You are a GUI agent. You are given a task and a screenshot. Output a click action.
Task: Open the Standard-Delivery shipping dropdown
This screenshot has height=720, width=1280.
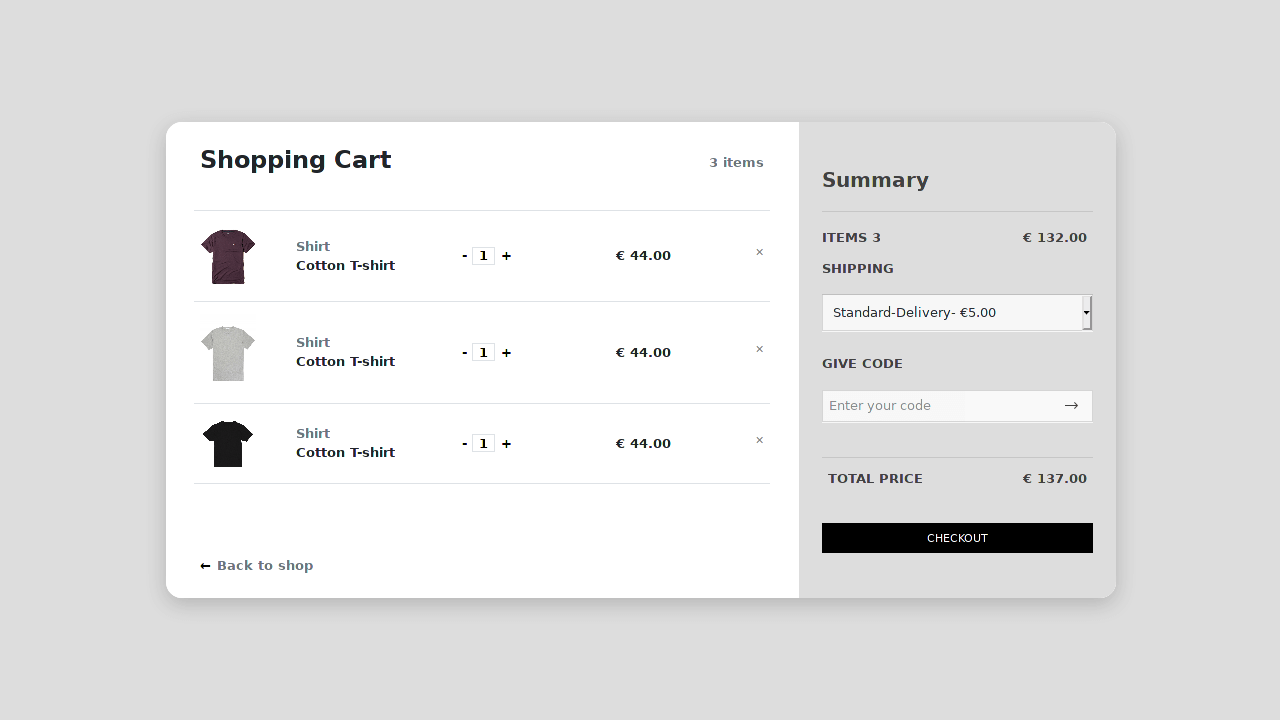956,312
